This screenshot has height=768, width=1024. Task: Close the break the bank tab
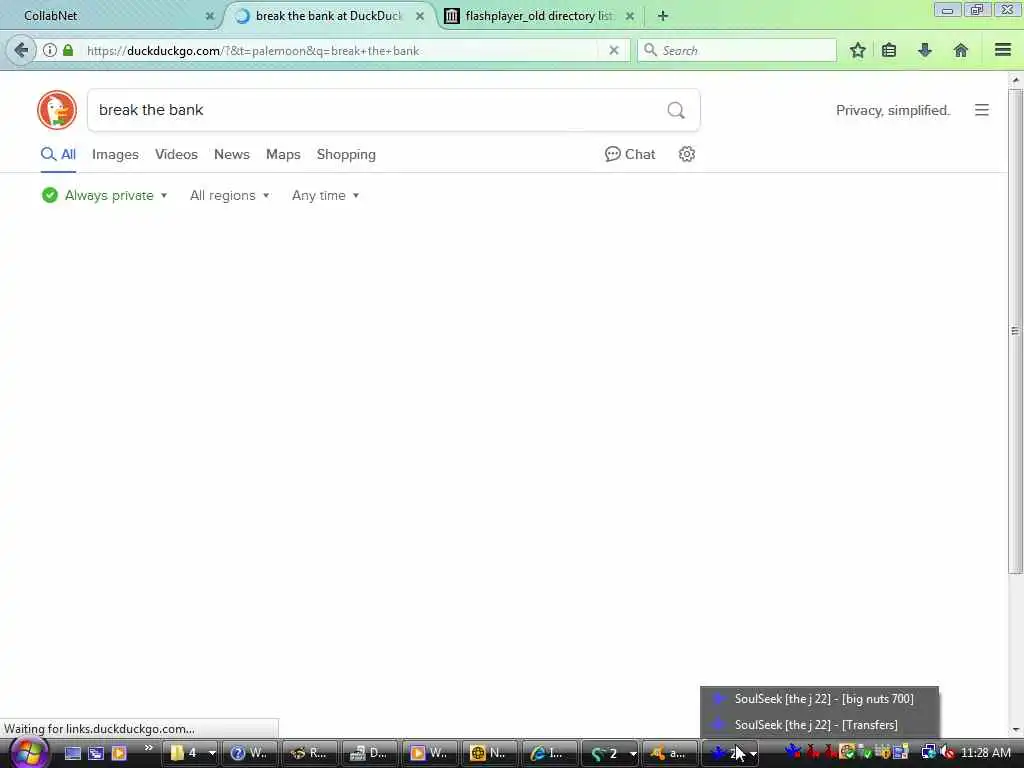pyautogui.click(x=420, y=16)
